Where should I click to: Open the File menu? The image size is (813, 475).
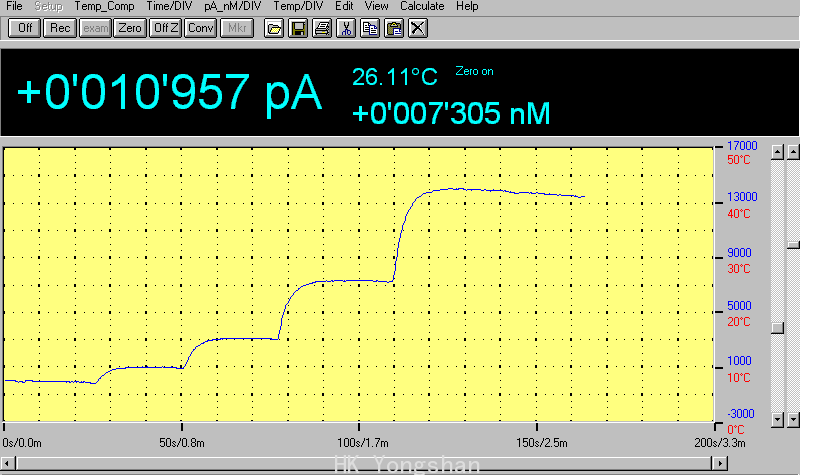tap(14, 6)
